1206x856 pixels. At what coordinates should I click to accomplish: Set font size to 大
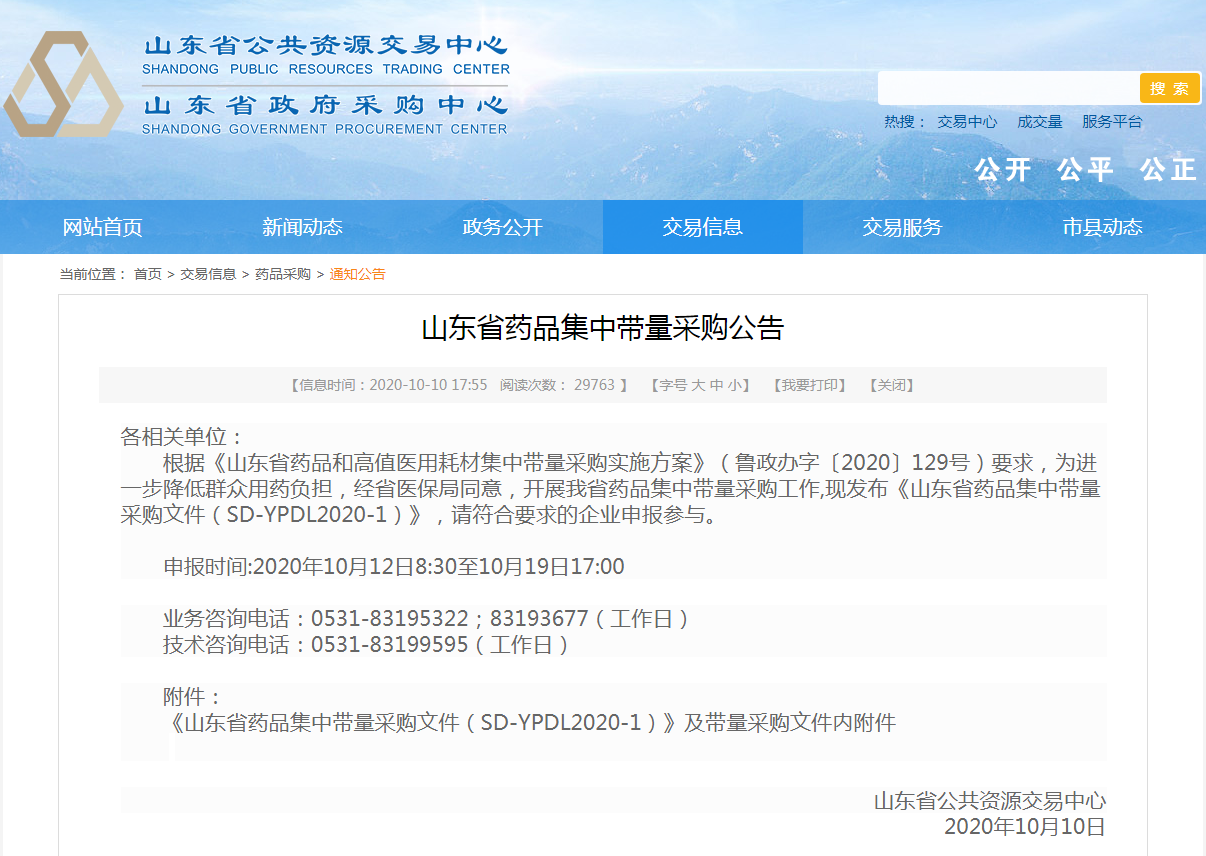tap(699, 385)
